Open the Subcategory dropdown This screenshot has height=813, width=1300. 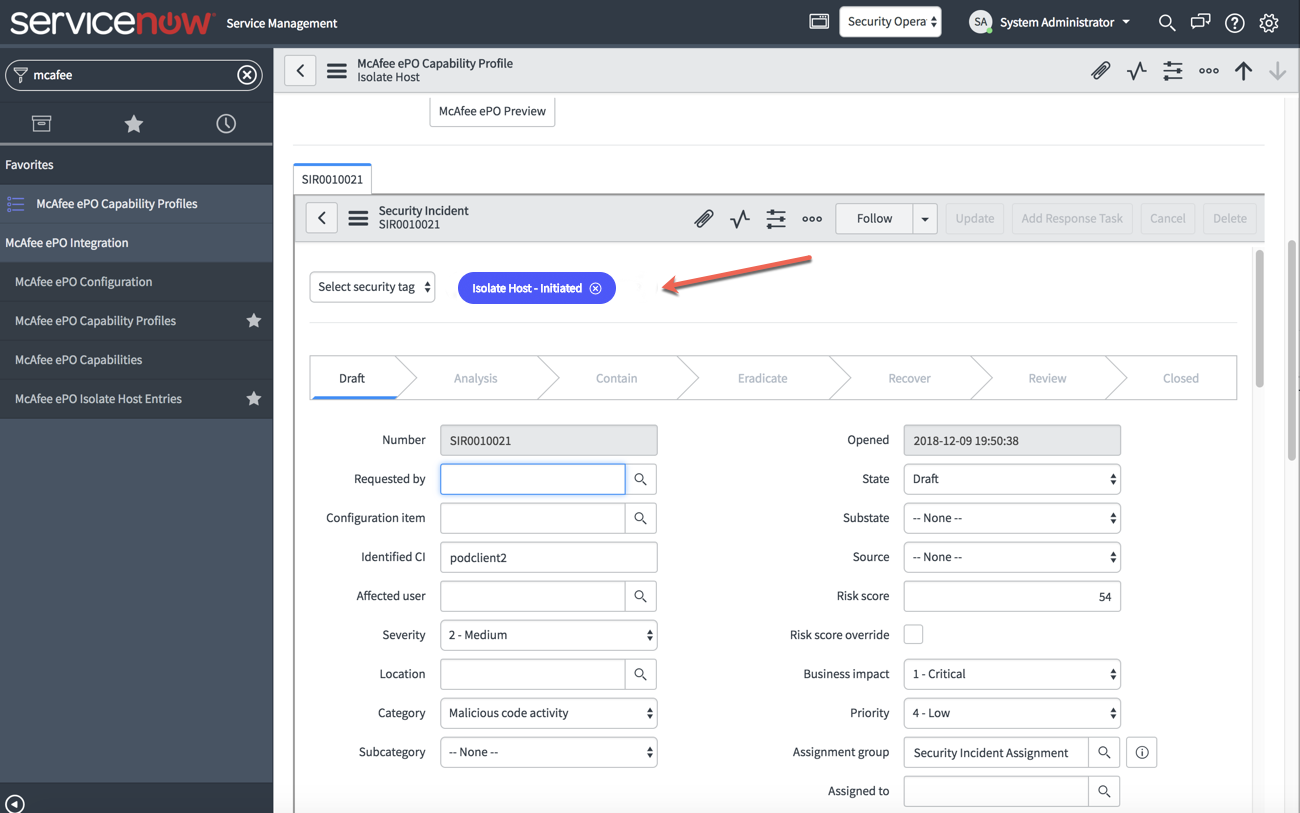[549, 752]
